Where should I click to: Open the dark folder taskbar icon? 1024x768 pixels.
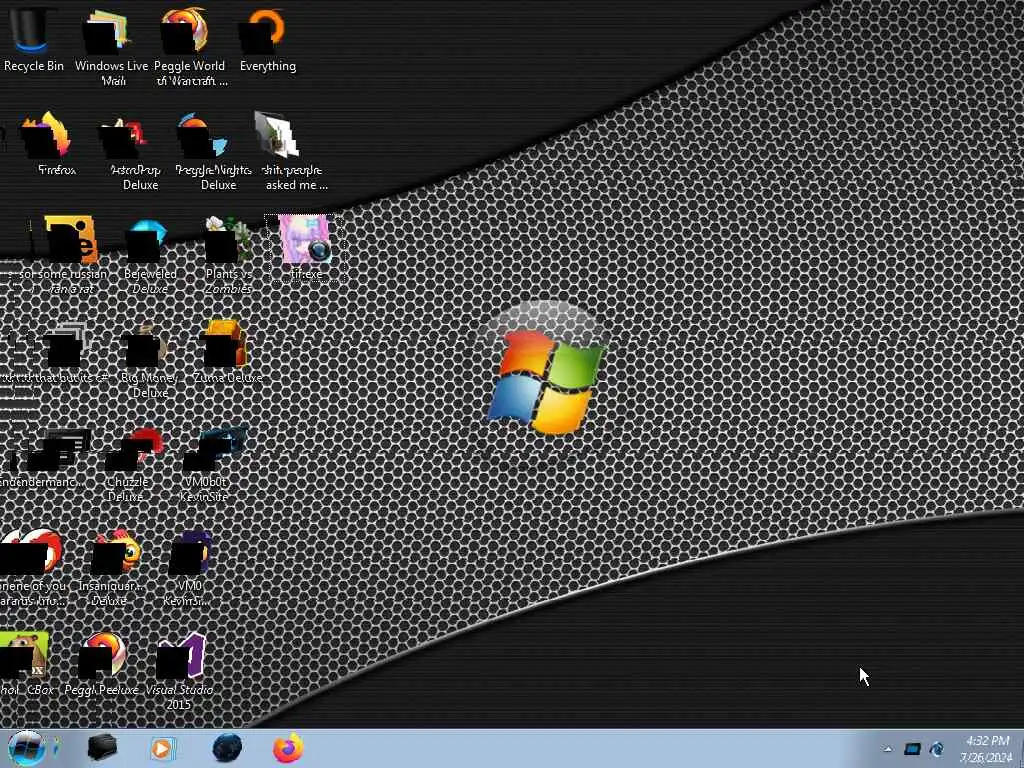[x=102, y=748]
